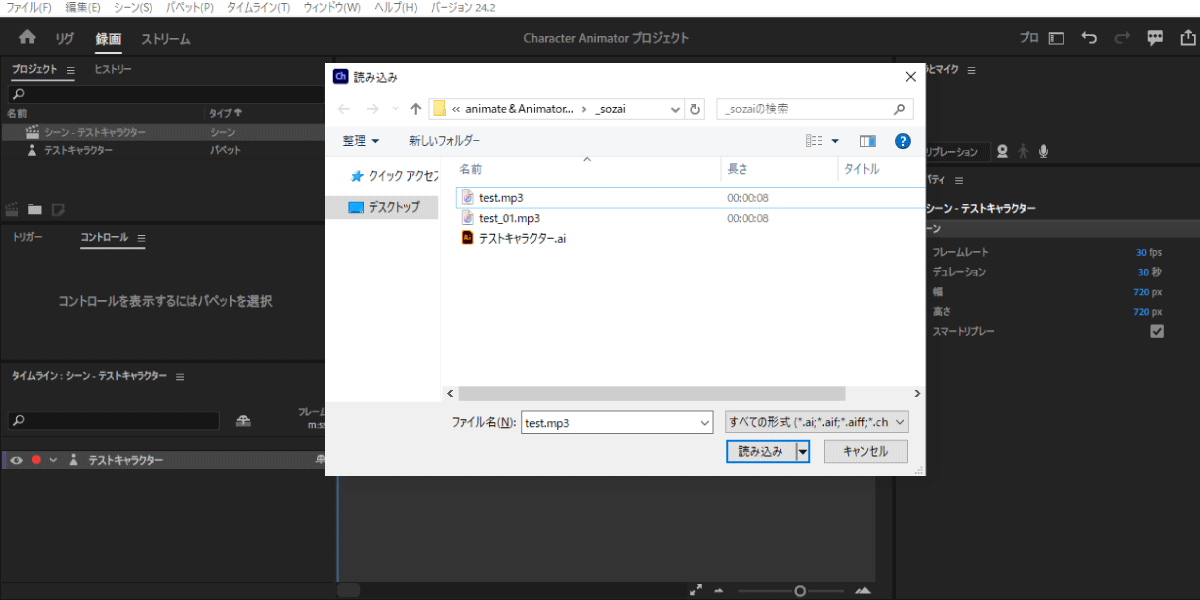Click the puppet icon on the timeline track

point(73,460)
